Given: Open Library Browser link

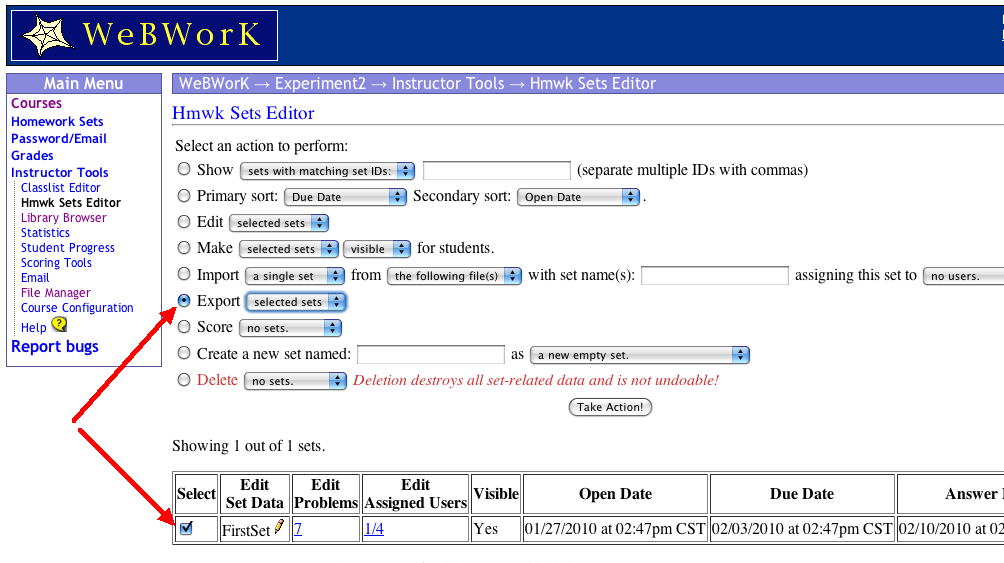Looking at the screenshot, I should coord(63,218).
